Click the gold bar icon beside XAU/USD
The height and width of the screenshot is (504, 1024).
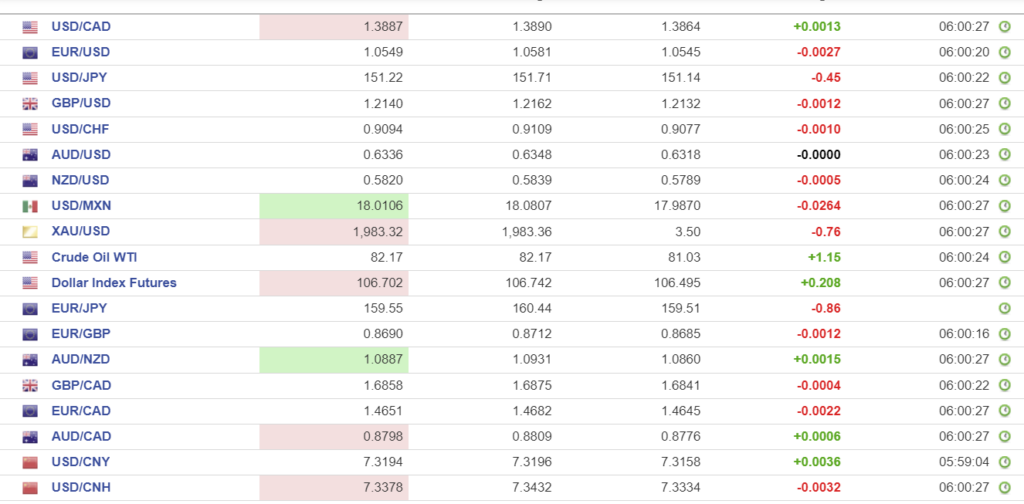click(30, 232)
